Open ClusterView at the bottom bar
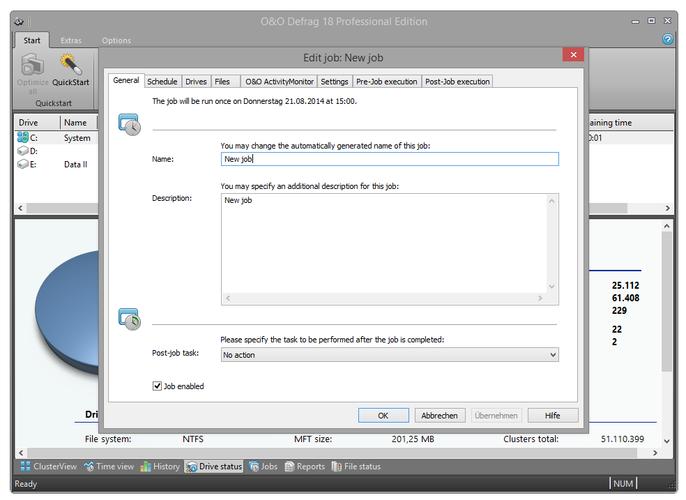 click(49, 466)
